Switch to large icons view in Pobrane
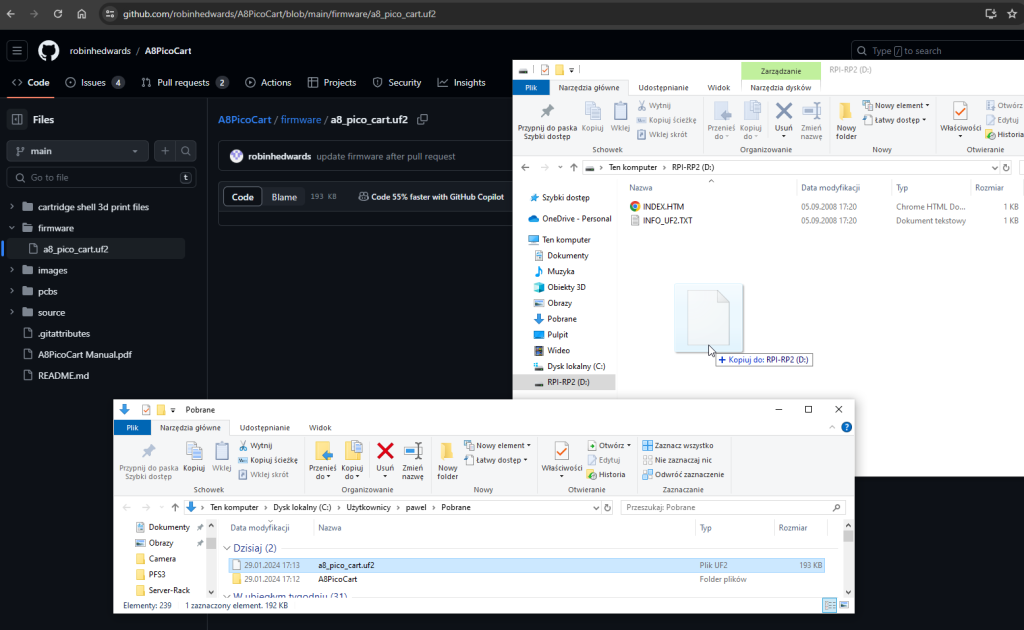Image resolution: width=1024 pixels, height=630 pixels. click(844, 605)
